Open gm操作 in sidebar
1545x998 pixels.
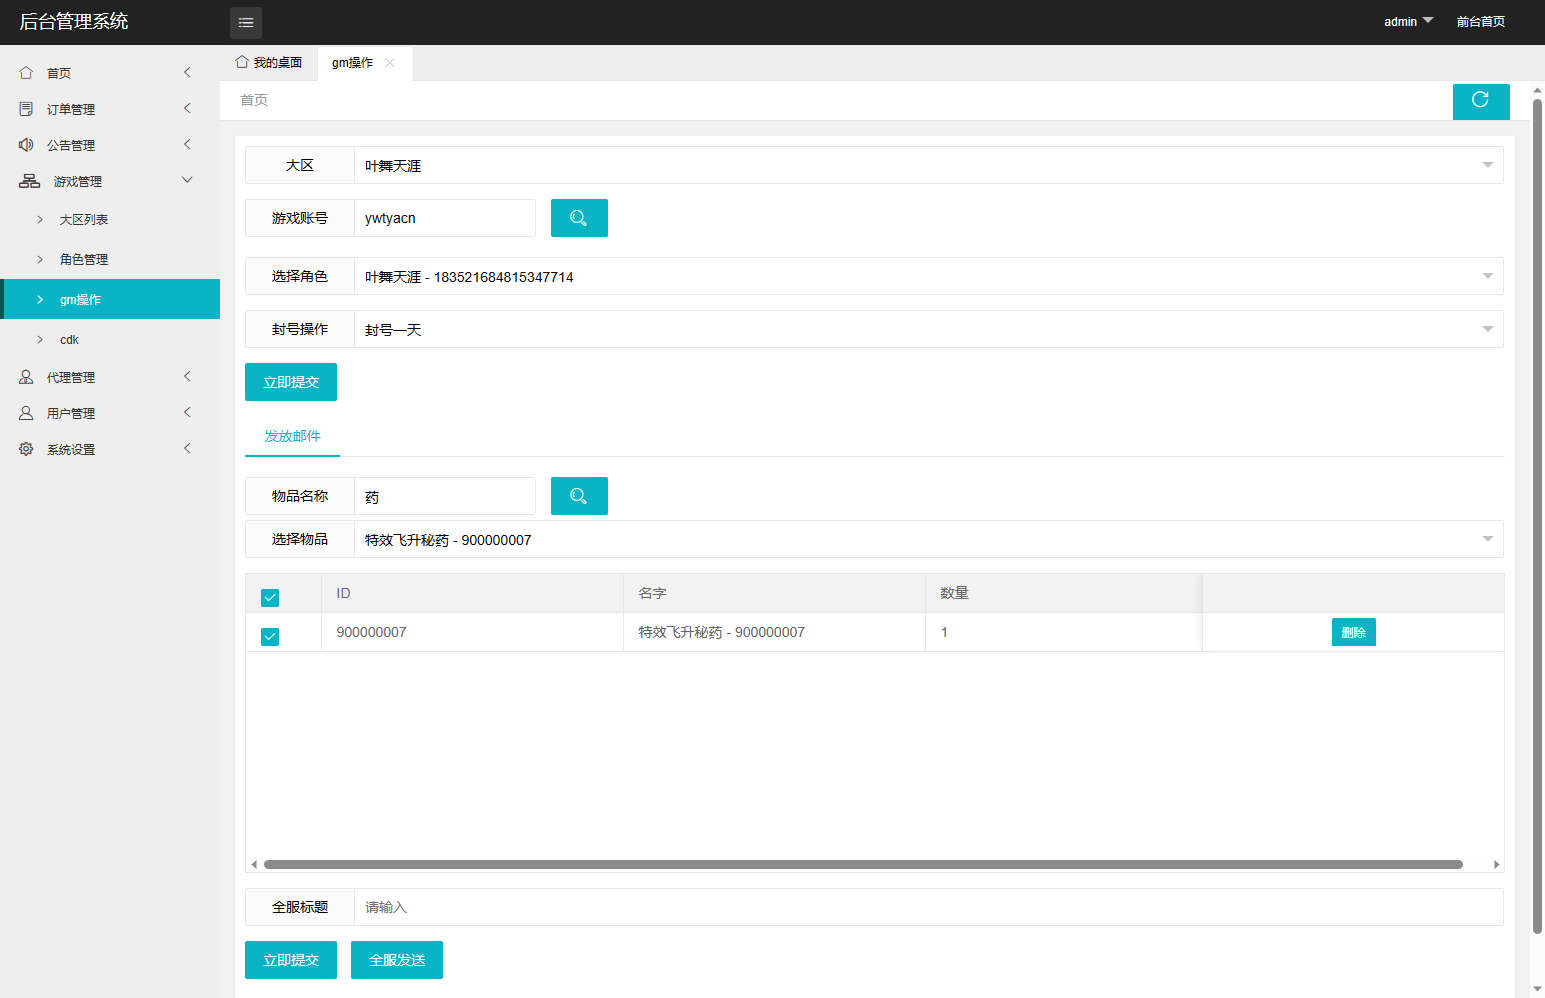point(110,299)
